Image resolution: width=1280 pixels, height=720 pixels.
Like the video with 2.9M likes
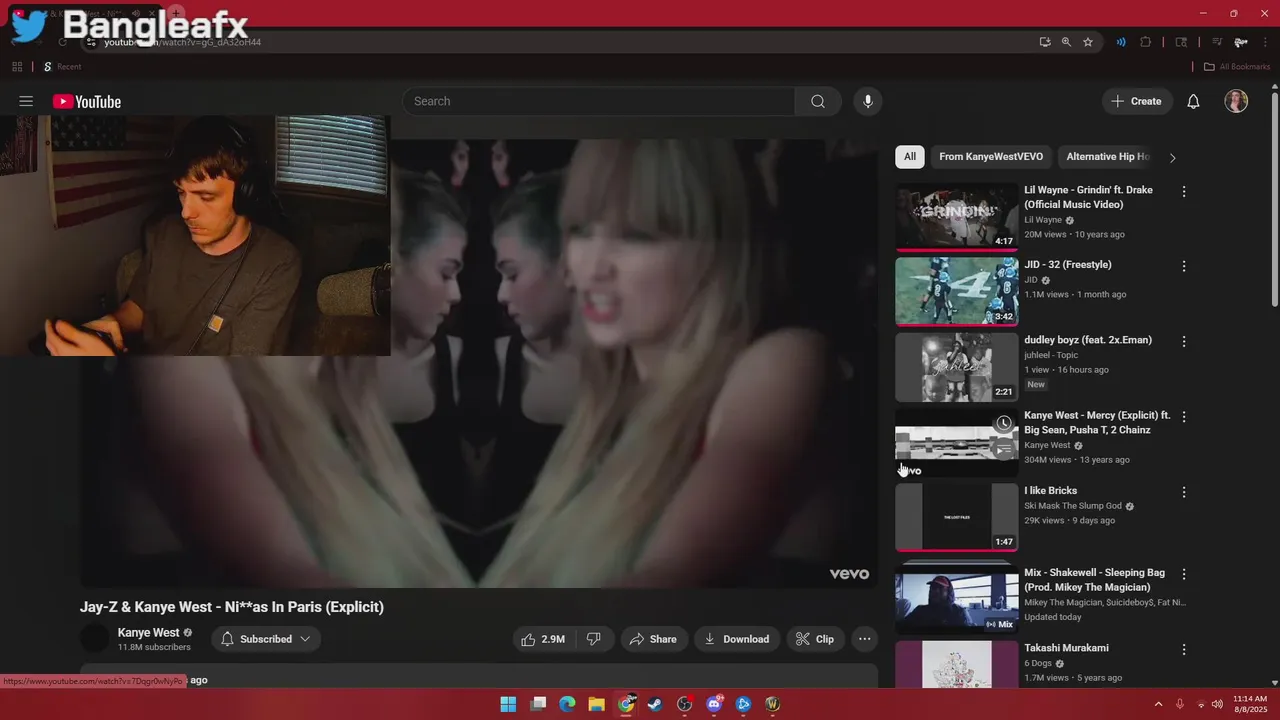[543, 639]
